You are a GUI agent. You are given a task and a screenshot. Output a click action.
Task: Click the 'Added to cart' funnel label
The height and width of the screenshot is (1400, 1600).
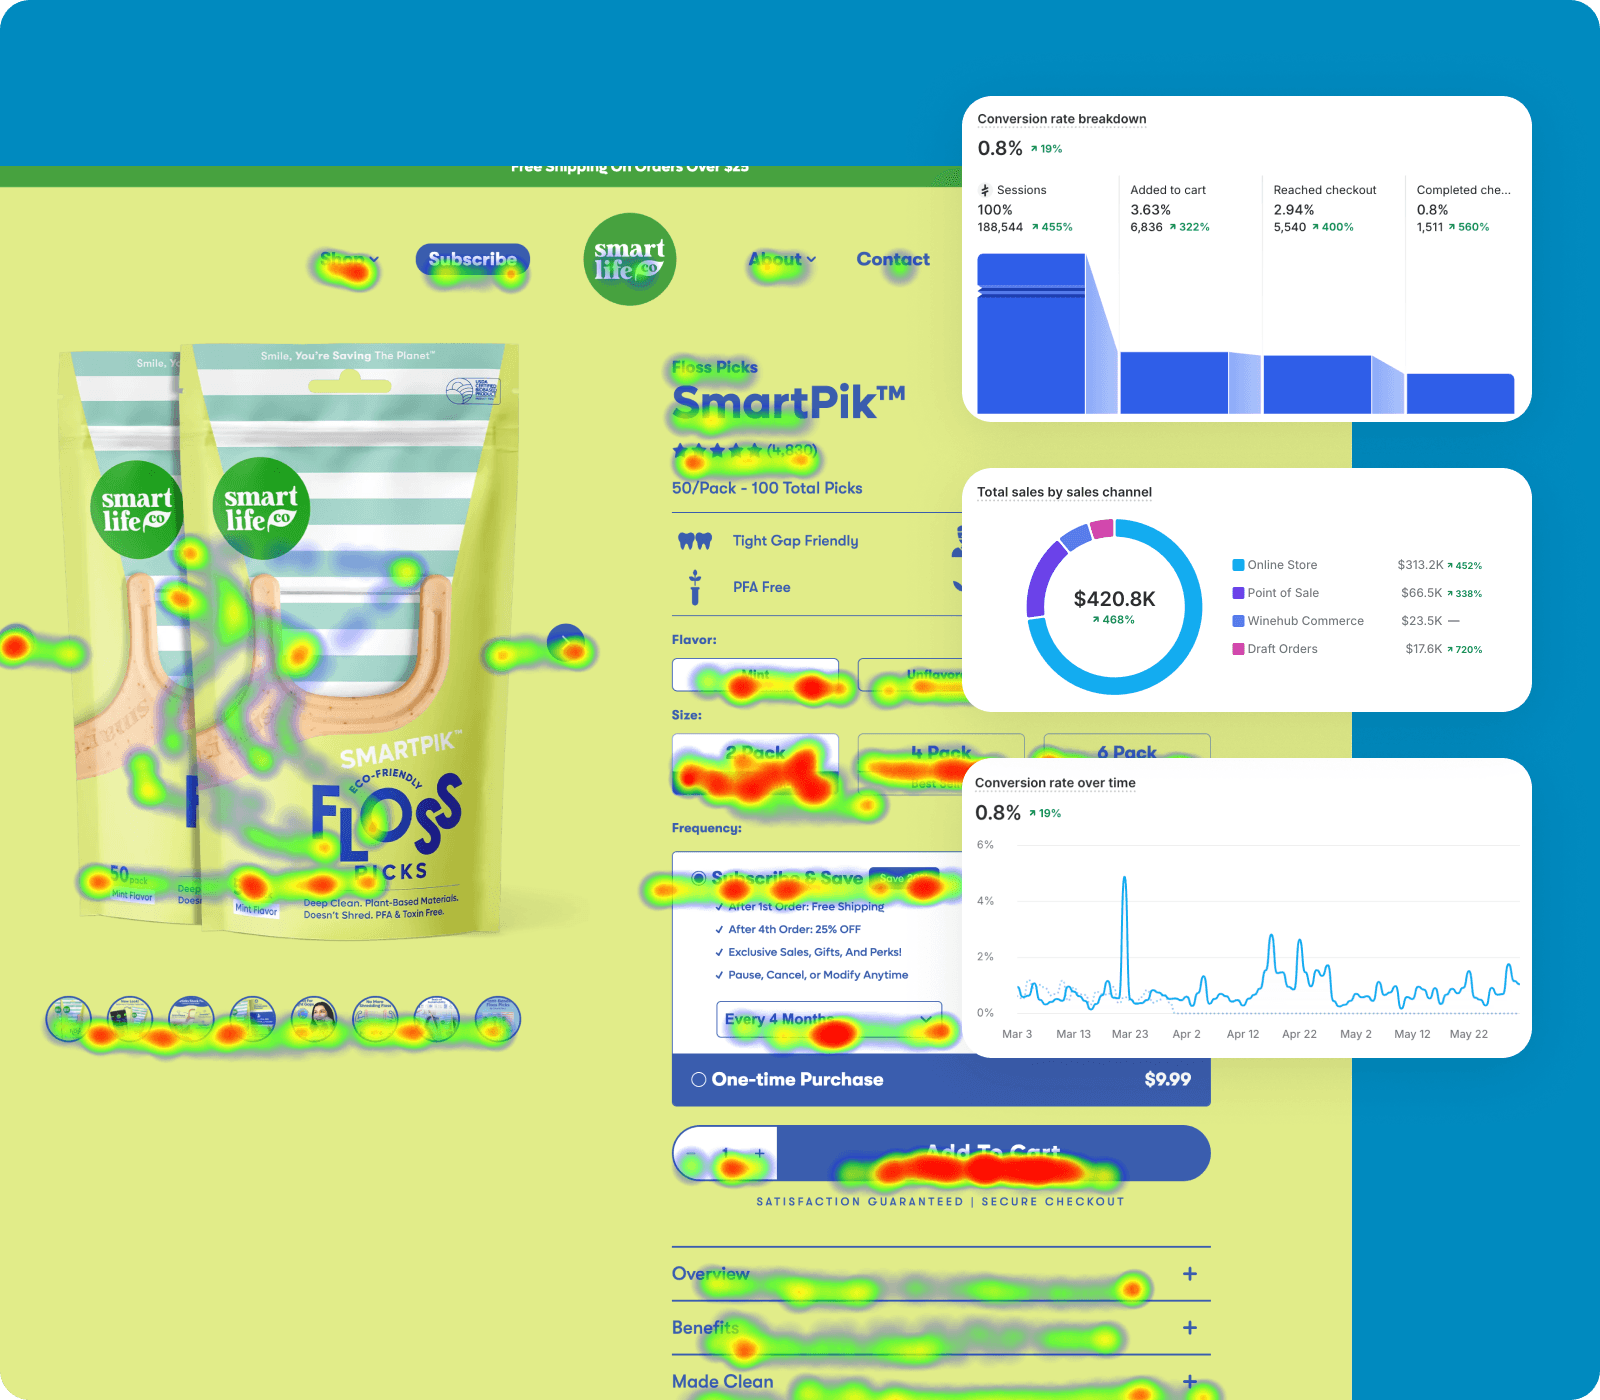pos(1168,190)
